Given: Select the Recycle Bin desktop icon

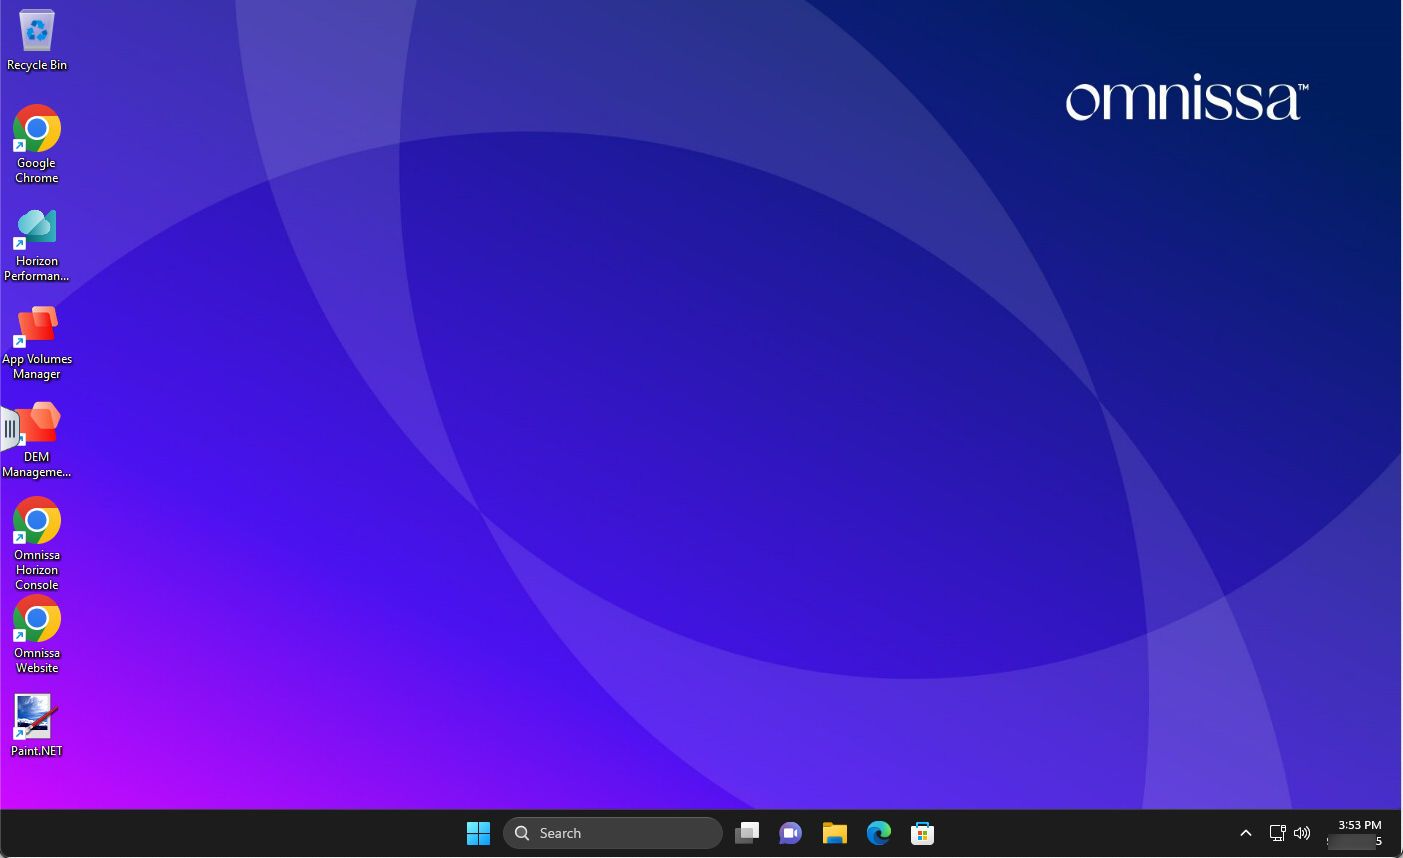Looking at the screenshot, I should click(37, 40).
